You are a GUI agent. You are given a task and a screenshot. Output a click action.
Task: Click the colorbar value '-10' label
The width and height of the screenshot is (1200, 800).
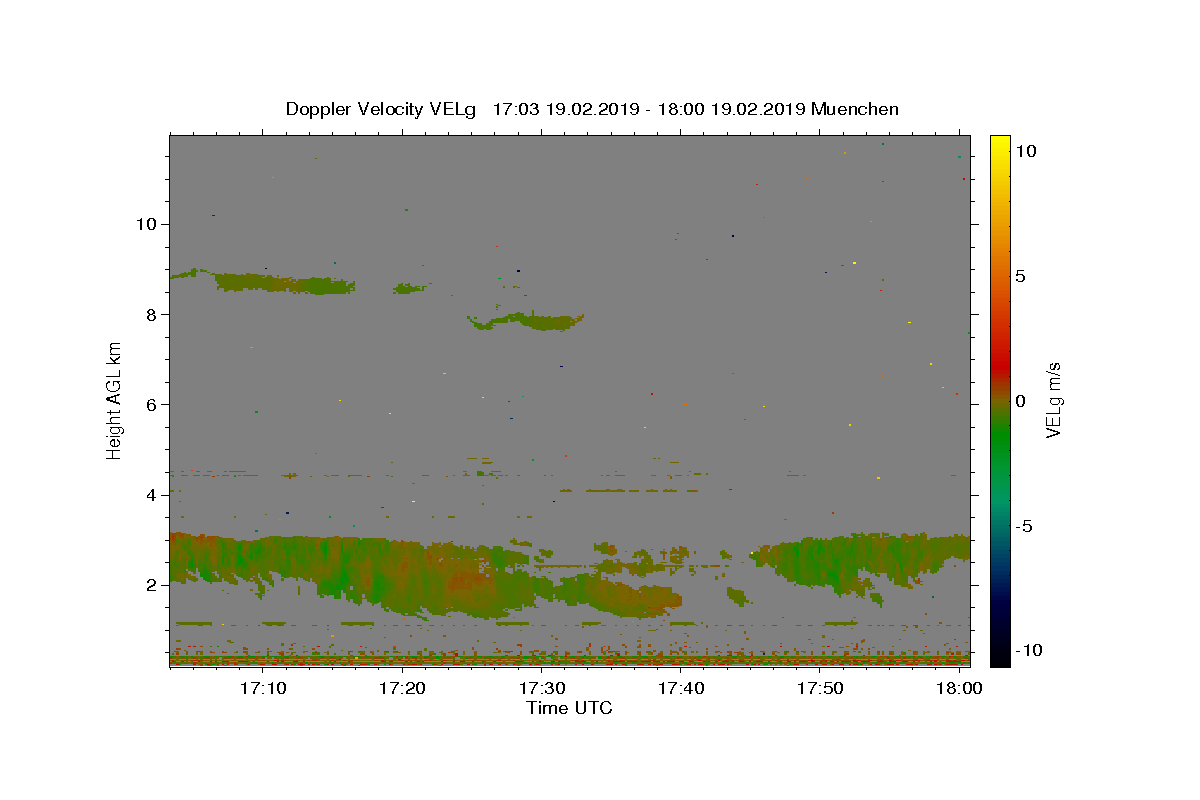[x=1028, y=651]
